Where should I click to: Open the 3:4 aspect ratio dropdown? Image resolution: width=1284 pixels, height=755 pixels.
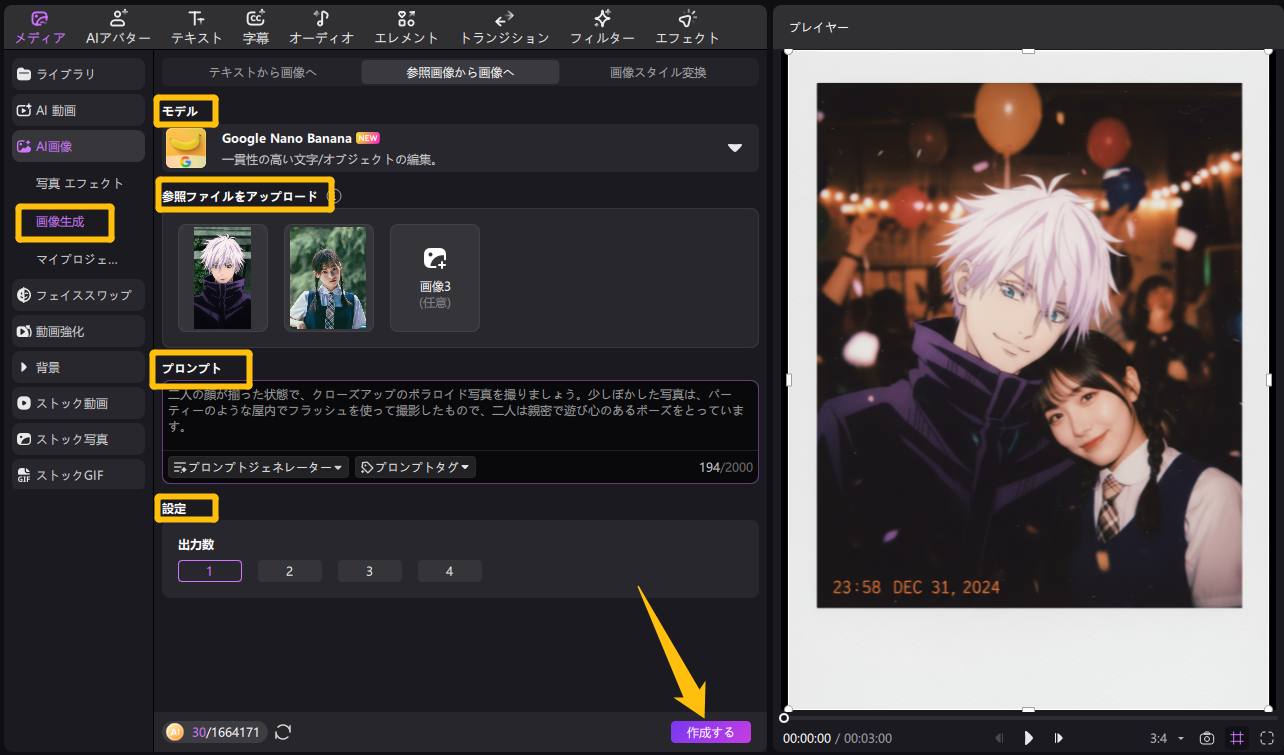pyautogui.click(x=1166, y=738)
